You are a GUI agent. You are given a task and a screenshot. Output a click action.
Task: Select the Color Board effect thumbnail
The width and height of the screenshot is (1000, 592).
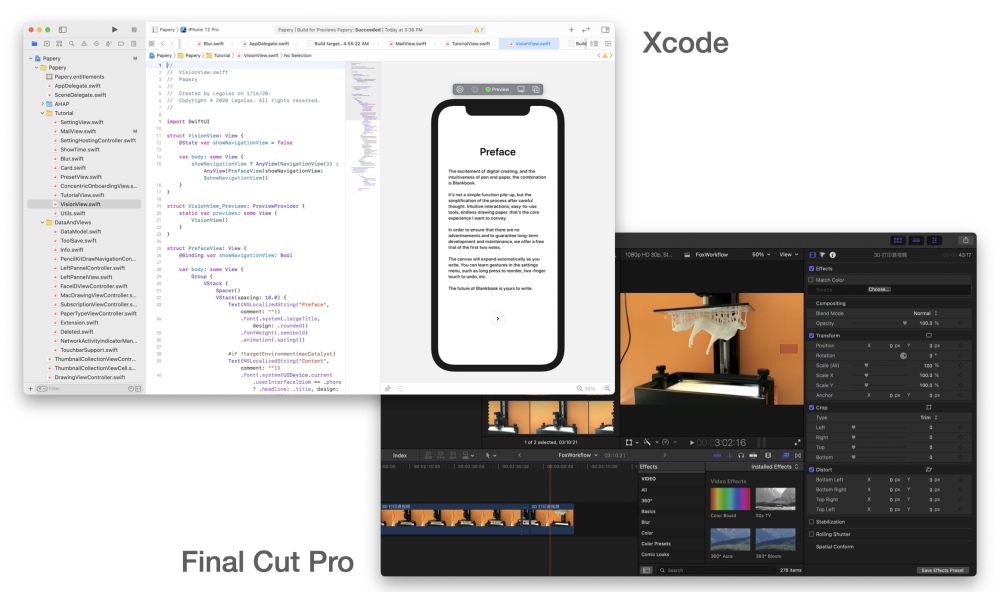point(730,499)
